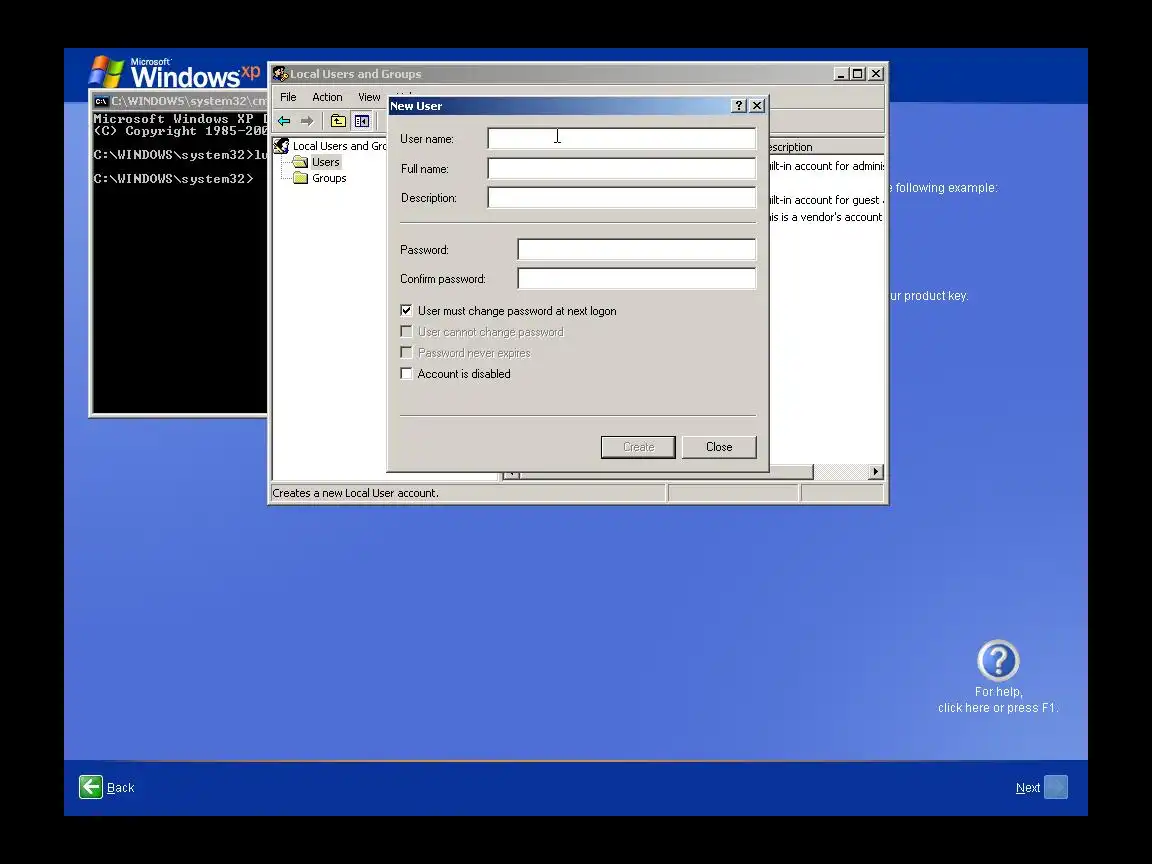Check Password never expires
1152x864 pixels.
pos(406,353)
